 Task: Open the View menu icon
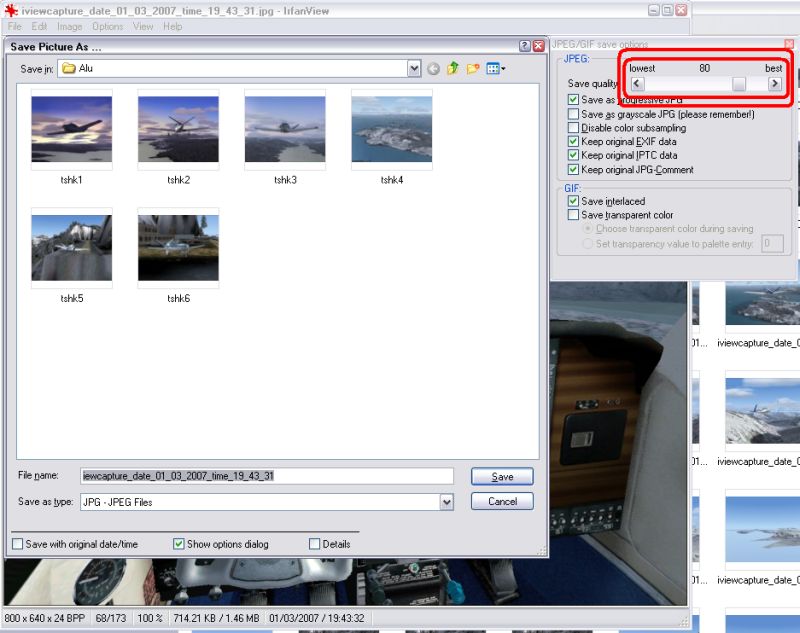pos(495,69)
